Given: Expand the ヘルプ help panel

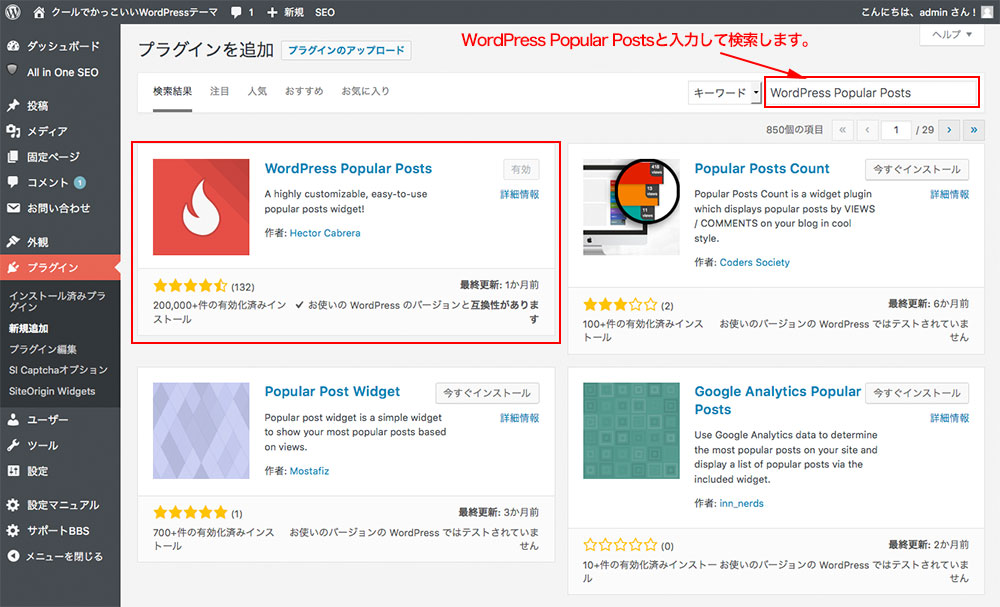Looking at the screenshot, I should pos(952,34).
